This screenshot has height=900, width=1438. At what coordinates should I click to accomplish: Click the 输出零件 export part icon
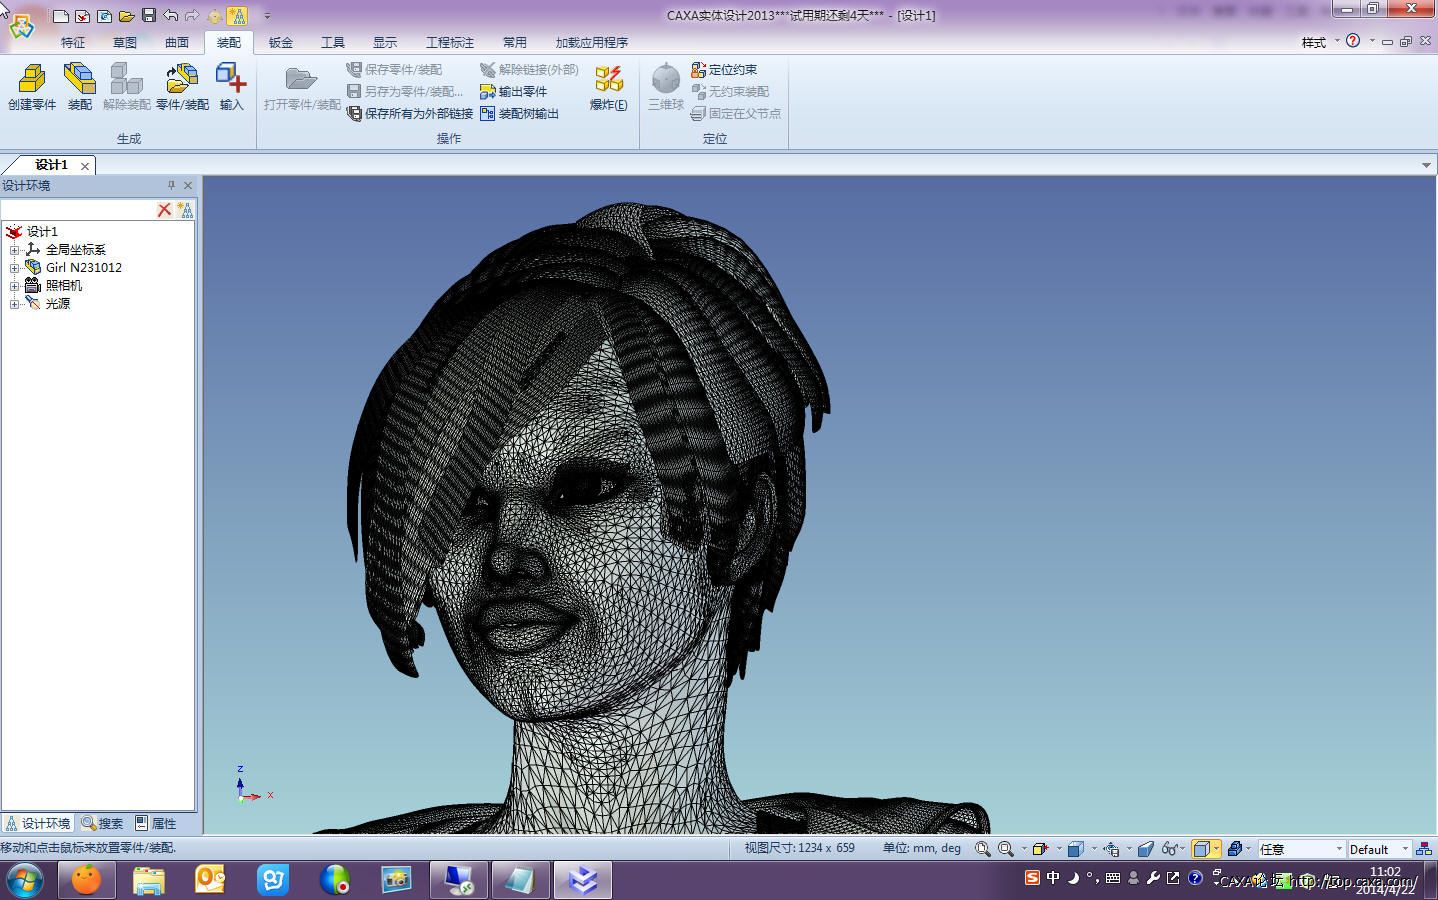tap(488, 91)
